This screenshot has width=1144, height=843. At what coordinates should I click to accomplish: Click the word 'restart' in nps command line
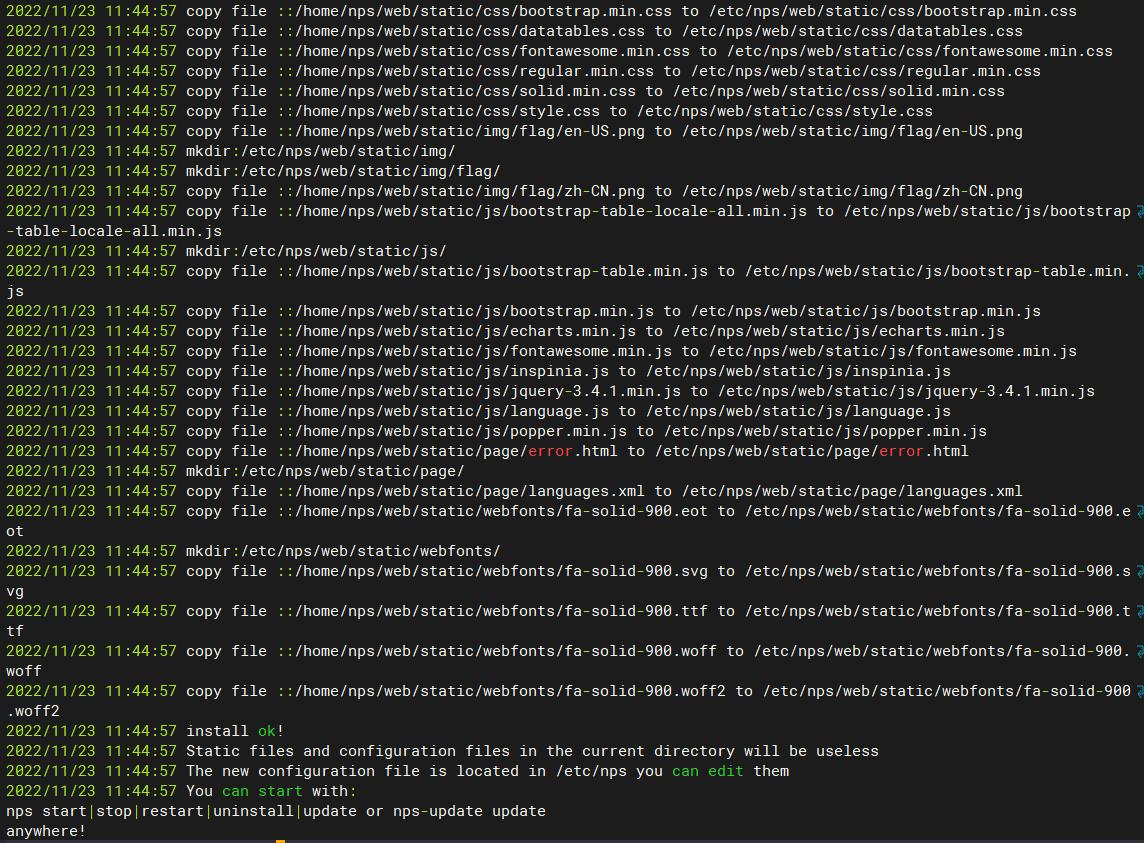172,811
